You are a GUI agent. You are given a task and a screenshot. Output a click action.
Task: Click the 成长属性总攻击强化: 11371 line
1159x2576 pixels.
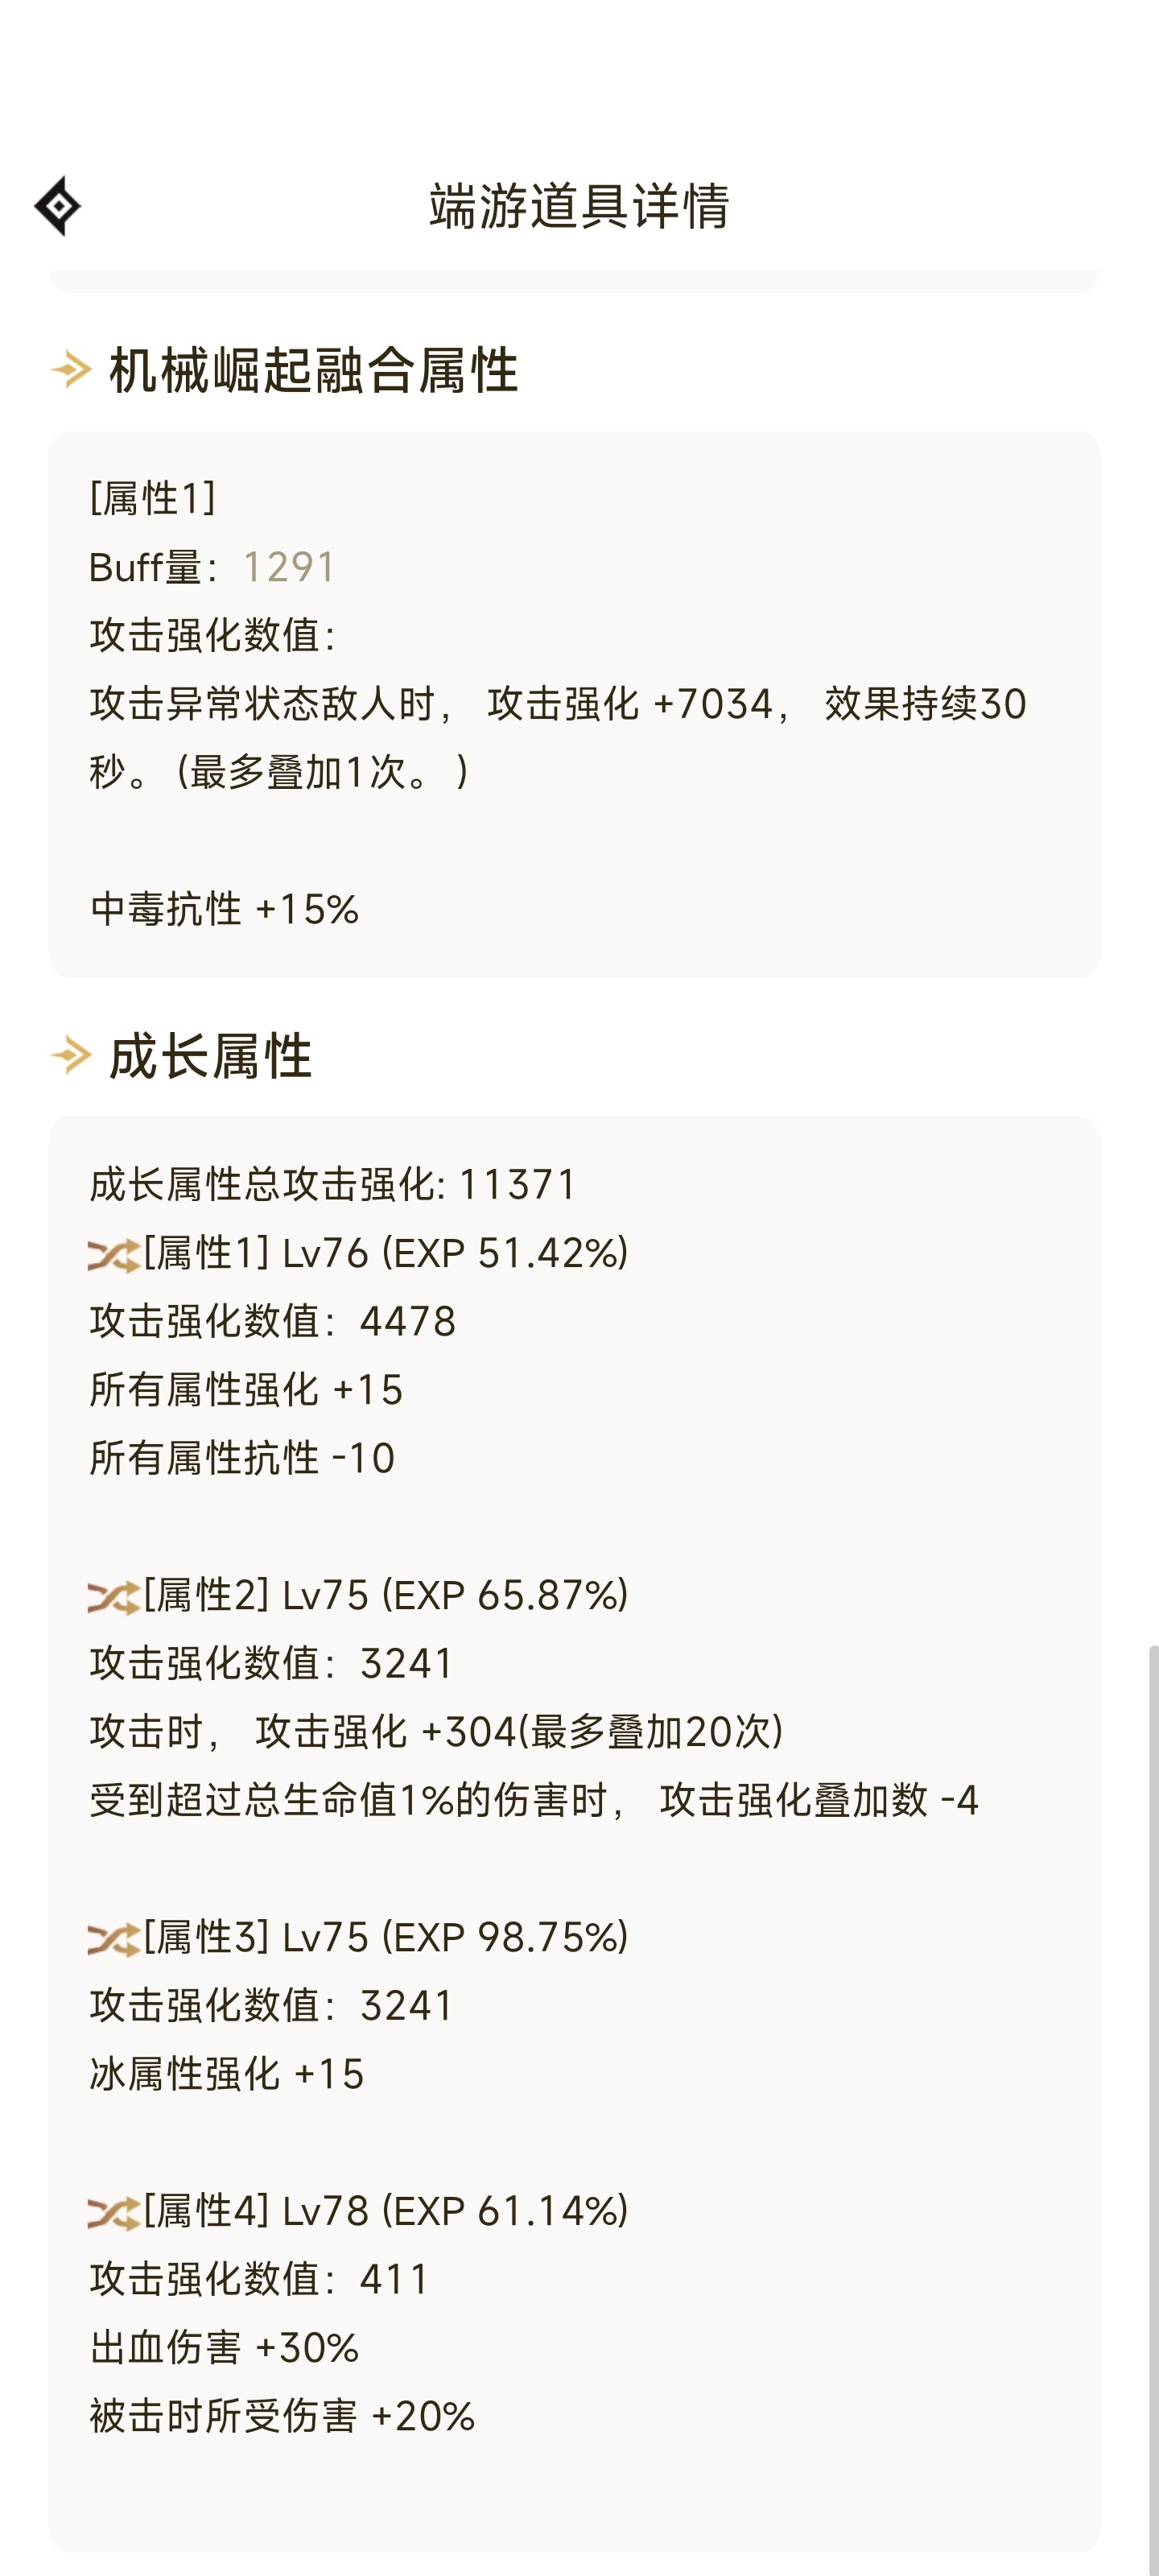(333, 1184)
